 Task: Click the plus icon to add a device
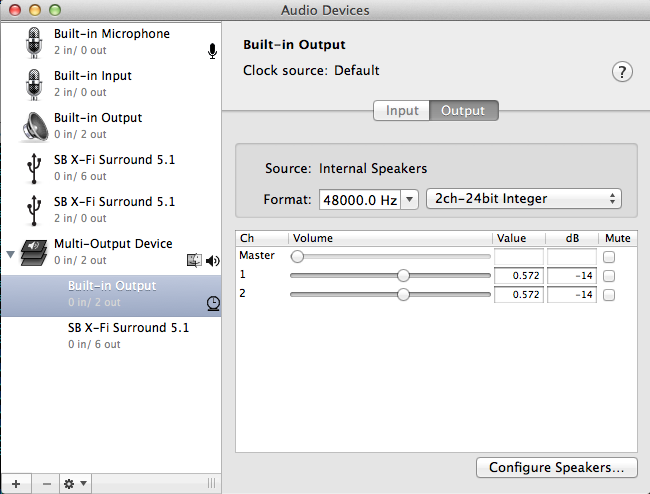click(15, 483)
